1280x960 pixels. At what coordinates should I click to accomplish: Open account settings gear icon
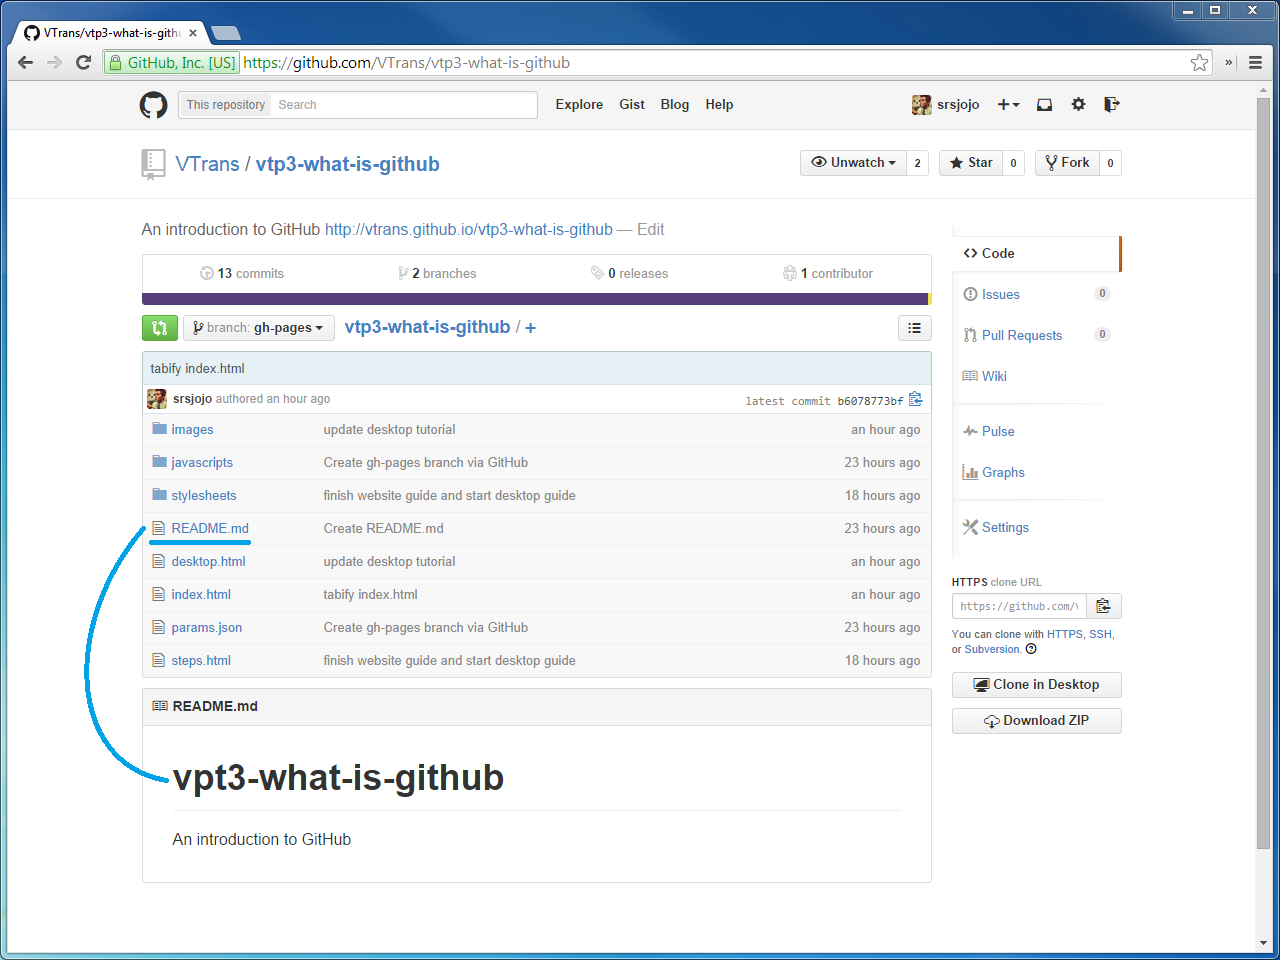click(1078, 104)
